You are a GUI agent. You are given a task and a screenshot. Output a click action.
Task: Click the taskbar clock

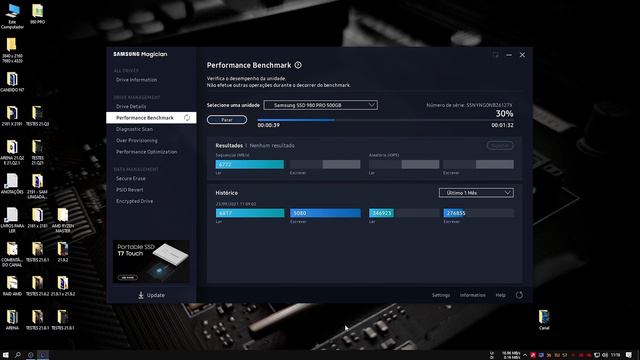616,355
